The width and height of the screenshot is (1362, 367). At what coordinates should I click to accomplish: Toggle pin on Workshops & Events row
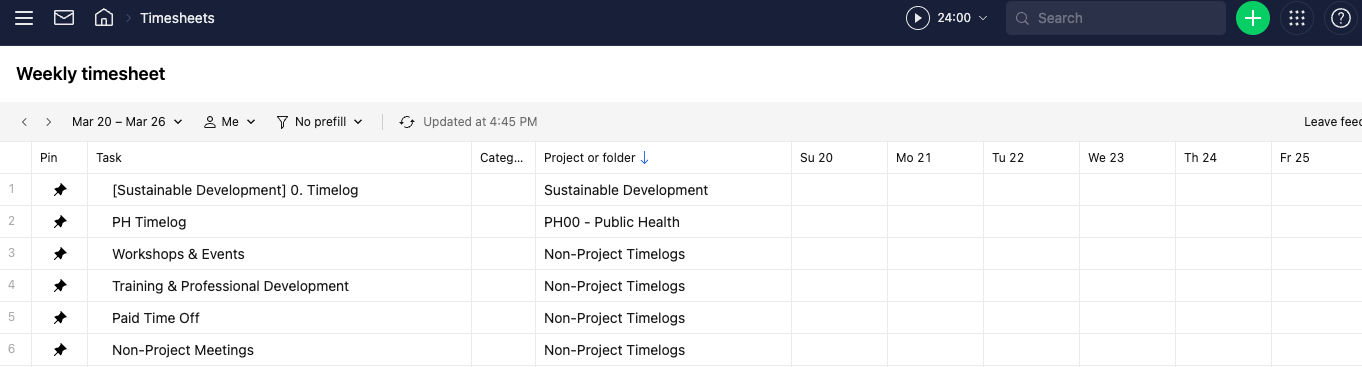(60, 254)
